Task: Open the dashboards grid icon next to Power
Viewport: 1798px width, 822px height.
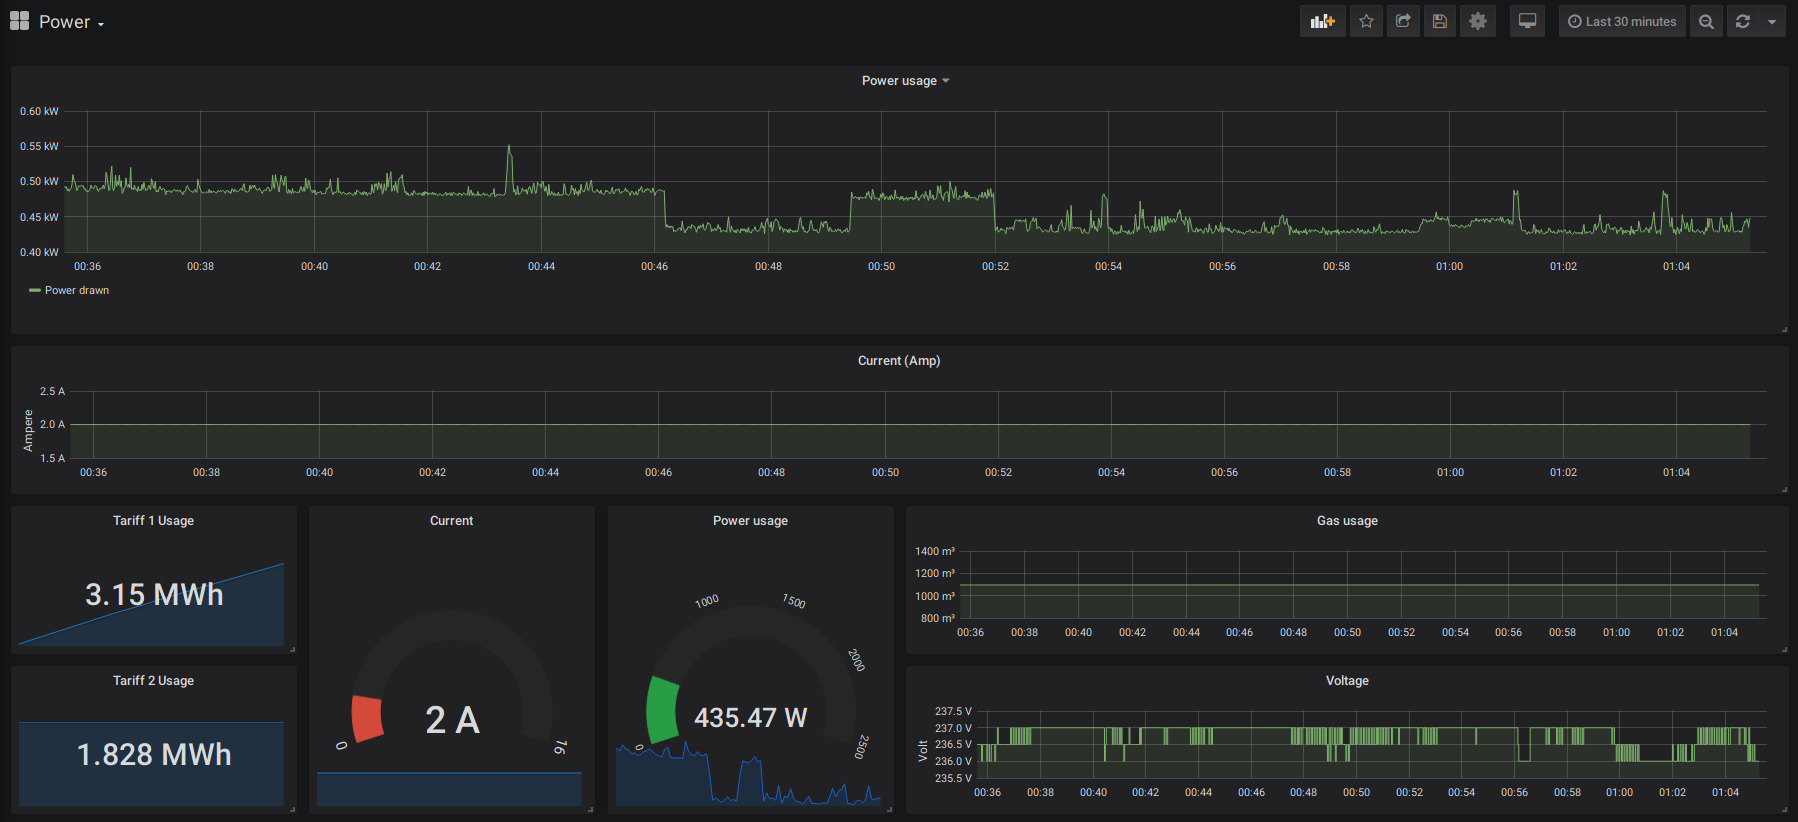Action: 19,21
